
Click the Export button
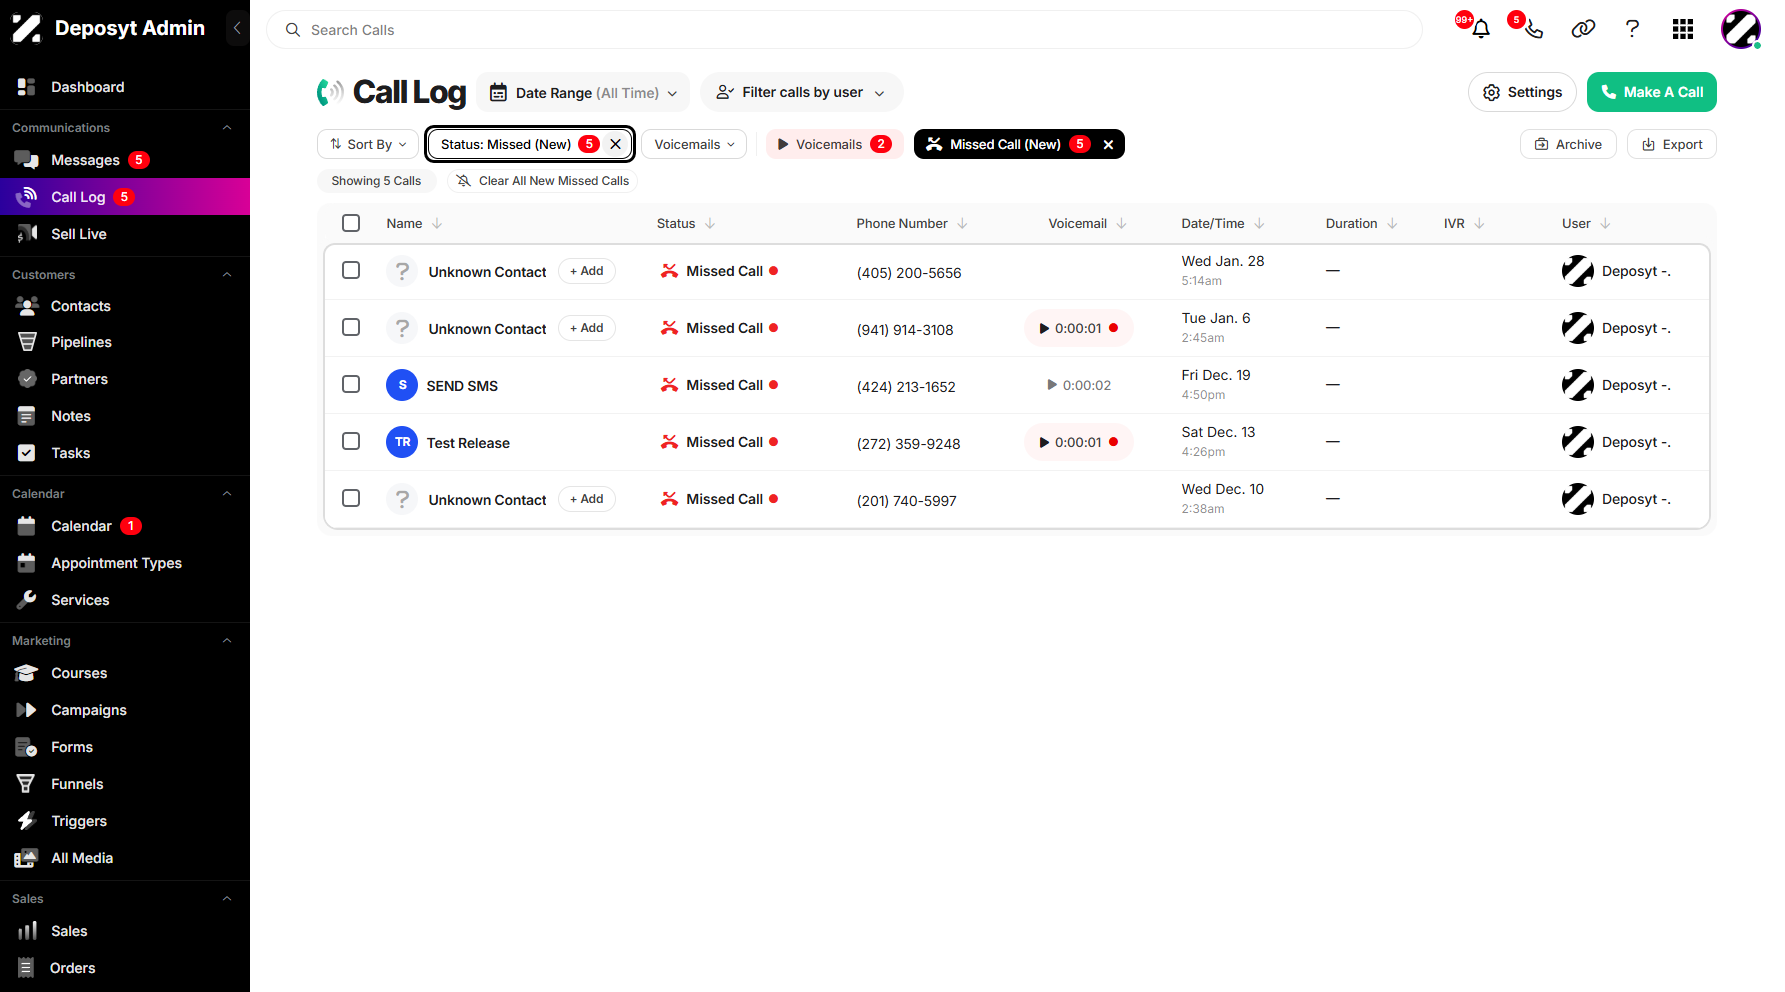click(x=1672, y=144)
